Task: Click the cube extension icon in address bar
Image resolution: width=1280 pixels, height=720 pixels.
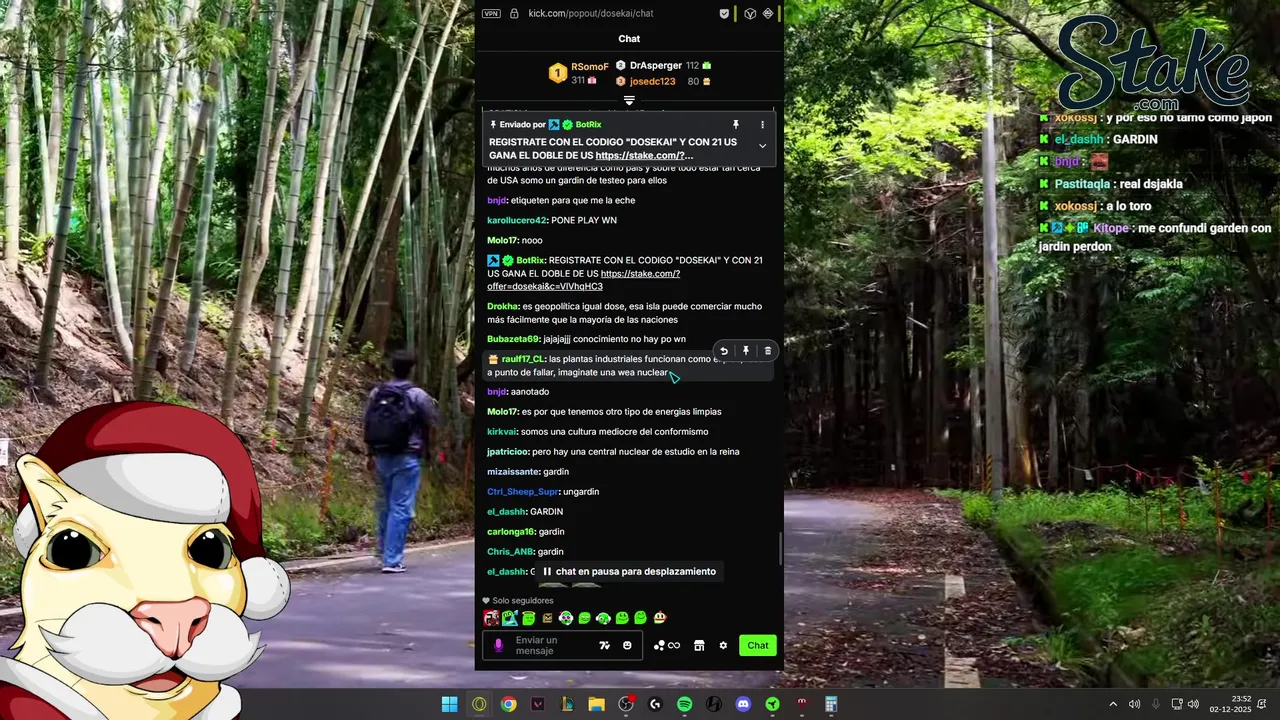Action: [x=749, y=14]
